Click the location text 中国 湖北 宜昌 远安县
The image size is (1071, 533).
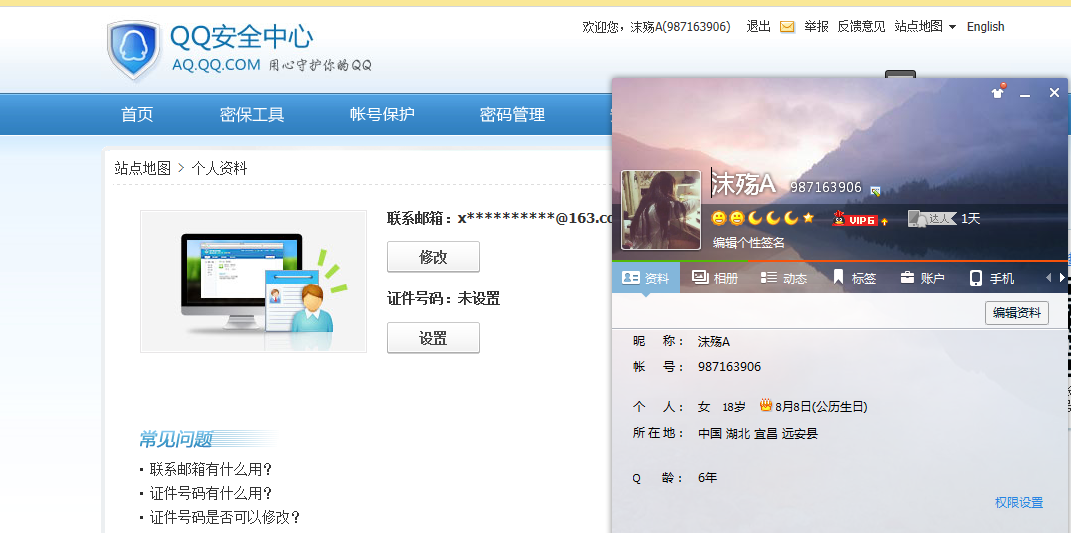pos(757,433)
